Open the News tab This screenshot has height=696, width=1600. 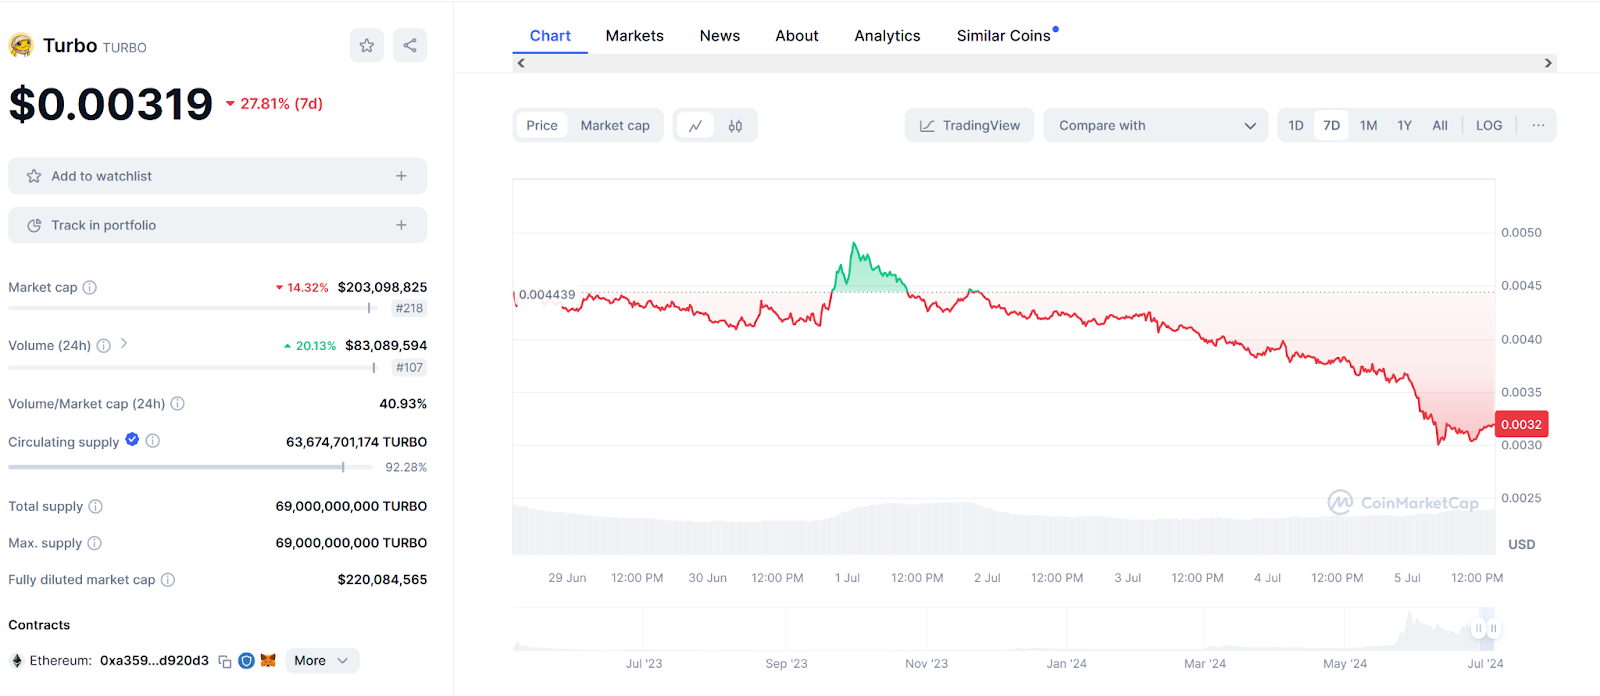tap(720, 36)
